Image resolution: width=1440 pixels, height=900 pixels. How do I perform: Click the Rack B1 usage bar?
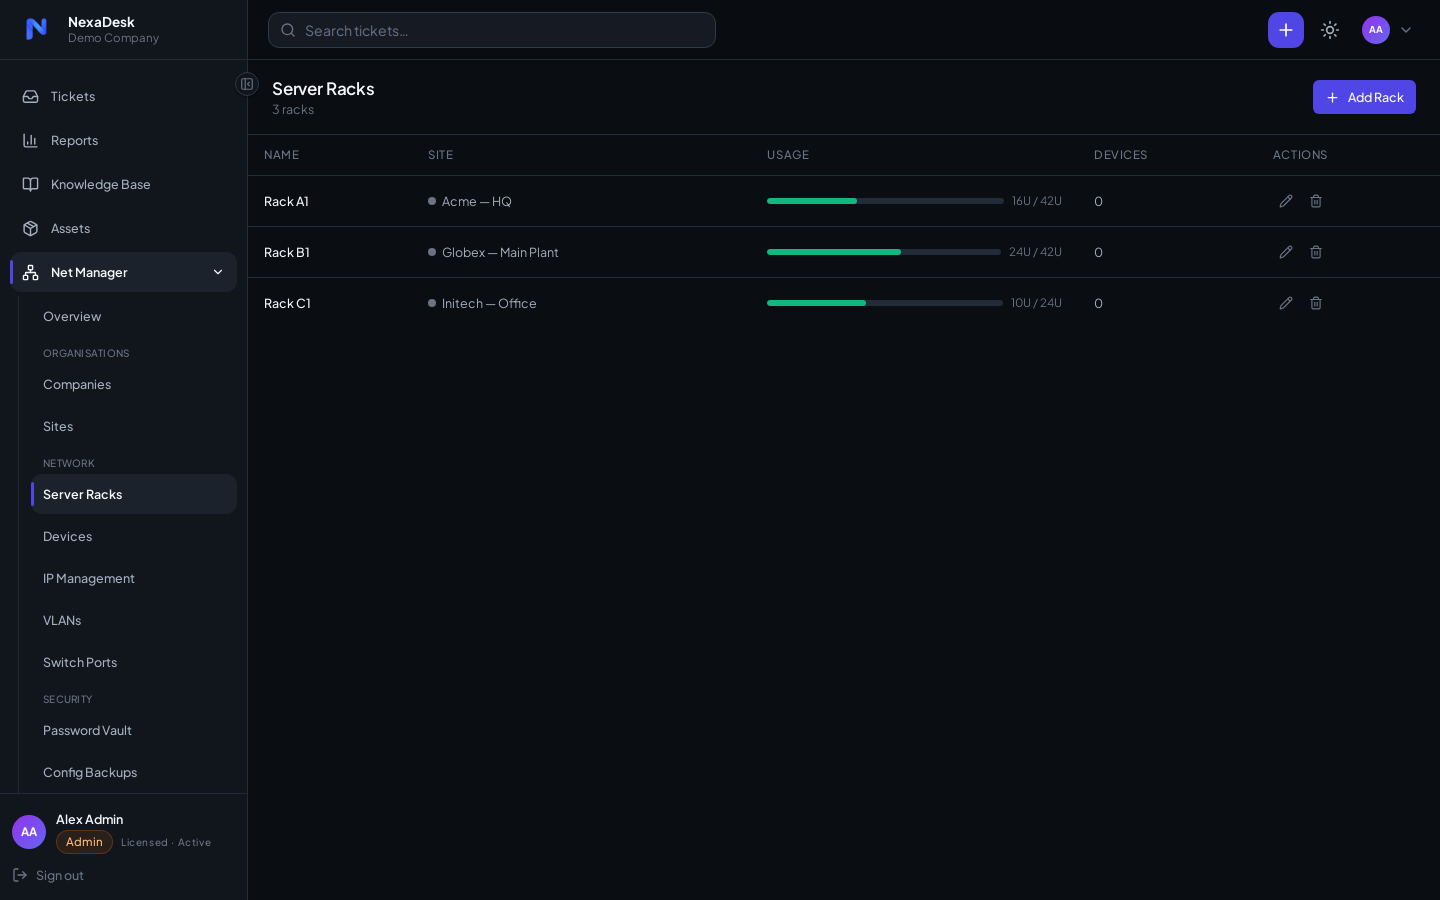884,252
